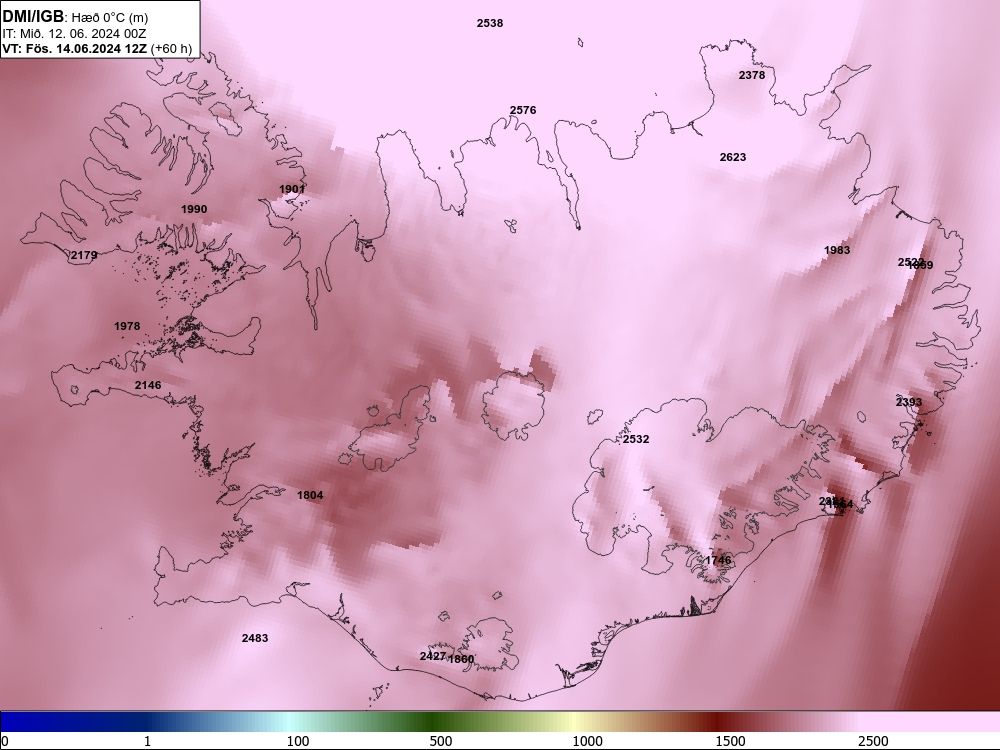Click the colorbar label 100
The height and width of the screenshot is (750, 1000).
pos(298,741)
